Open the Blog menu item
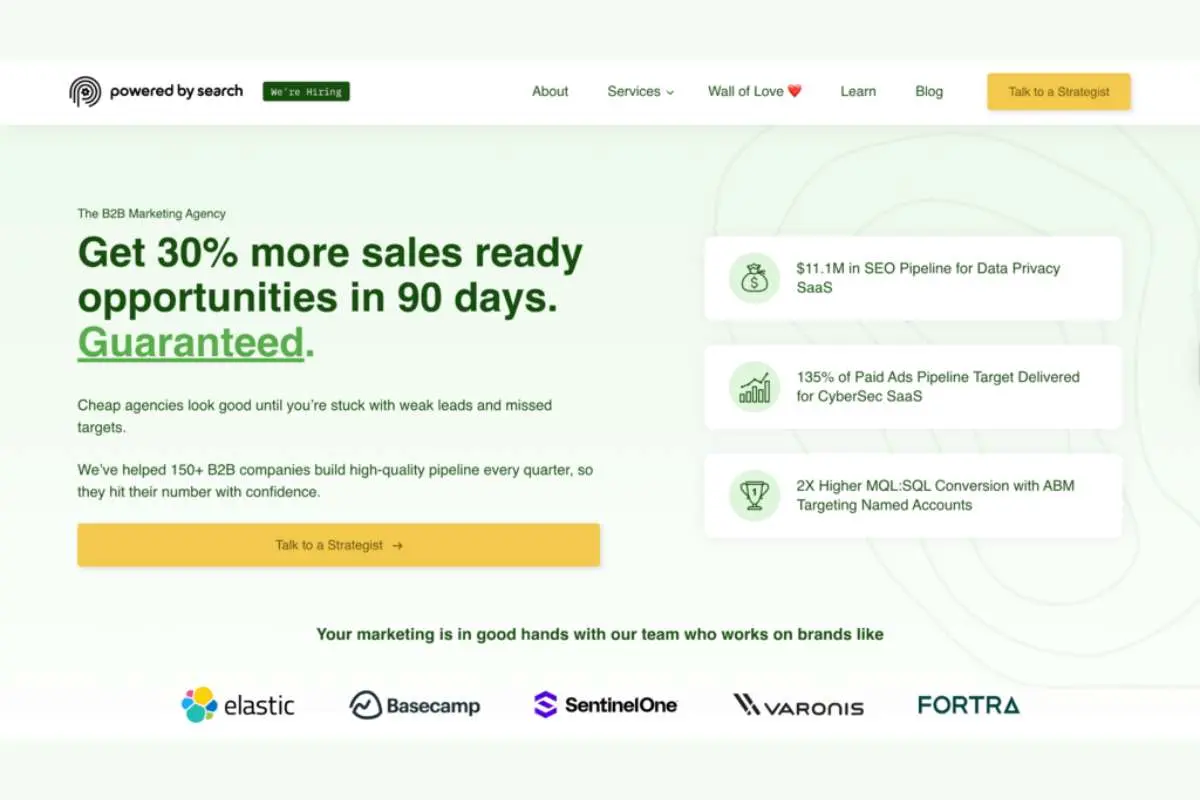Image resolution: width=1200 pixels, height=800 pixels. [x=929, y=91]
